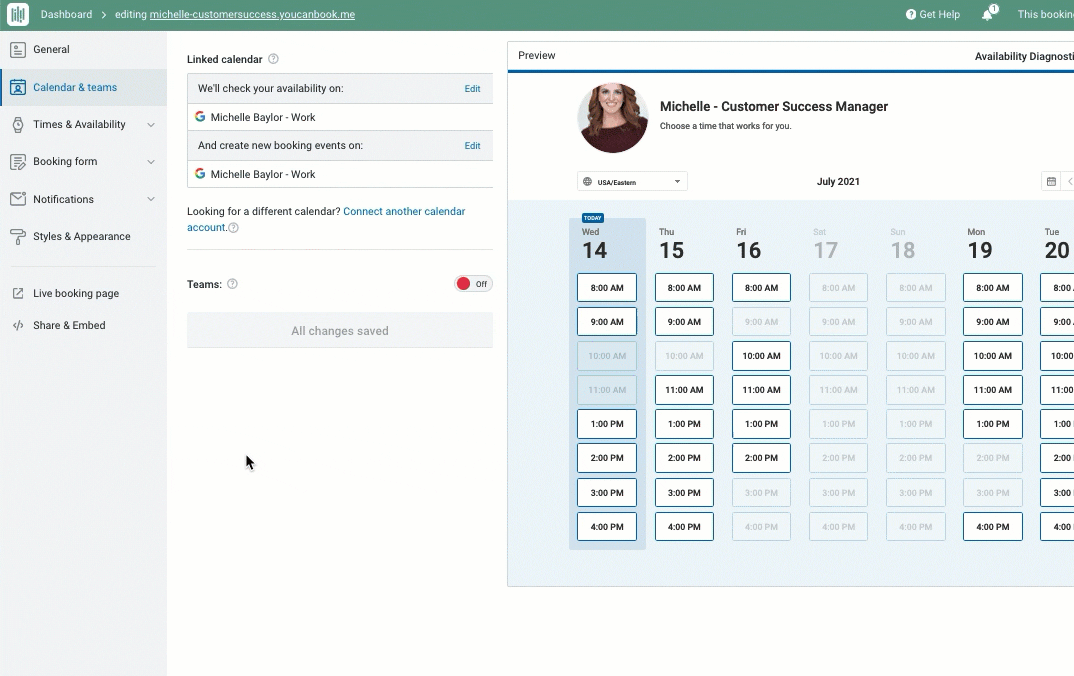1074x676 pixels.
Task: Click the Notifications envelope icon
Action: click(18, 199)
